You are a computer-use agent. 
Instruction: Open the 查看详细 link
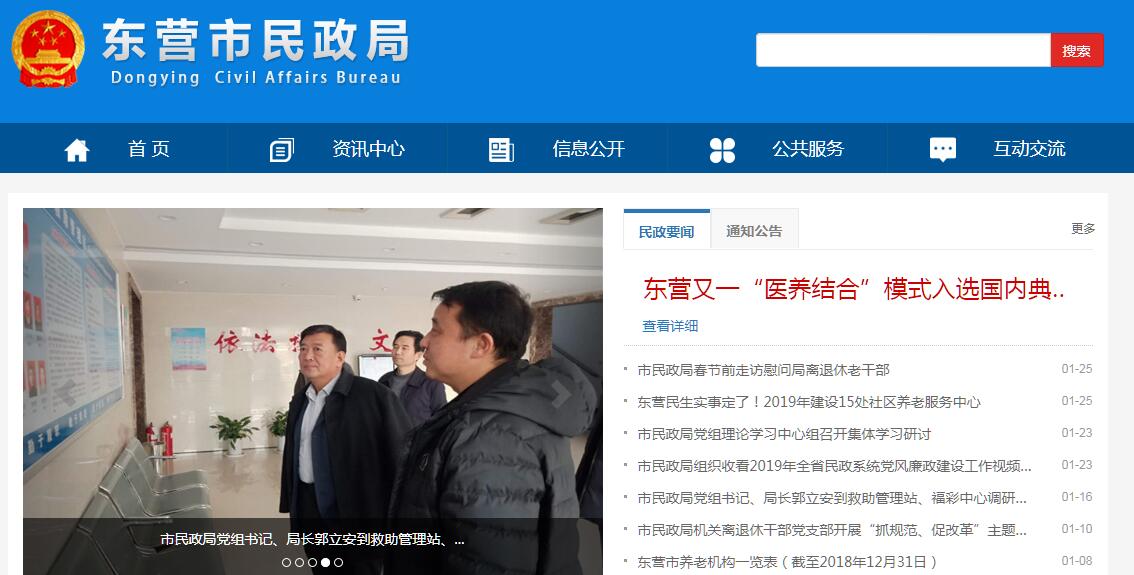pos(670,326)
